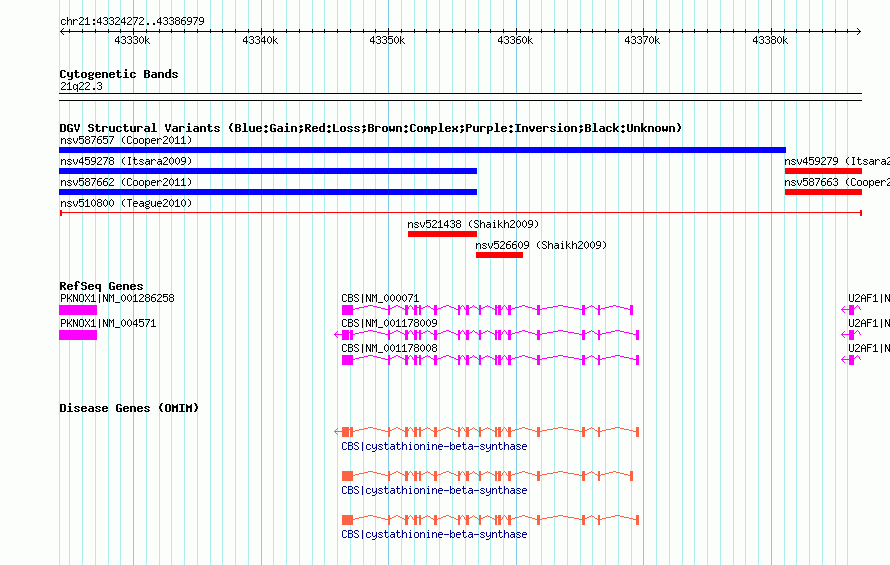This screenshot has height=565, width=890.
Task: Click the 43330k ruler tick label
Action: [x=132, y=40]
